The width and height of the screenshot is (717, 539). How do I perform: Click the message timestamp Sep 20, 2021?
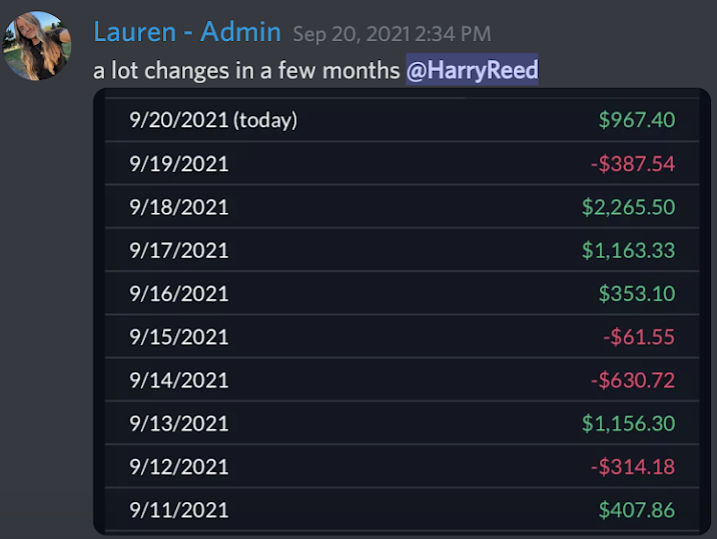(391, 35)
